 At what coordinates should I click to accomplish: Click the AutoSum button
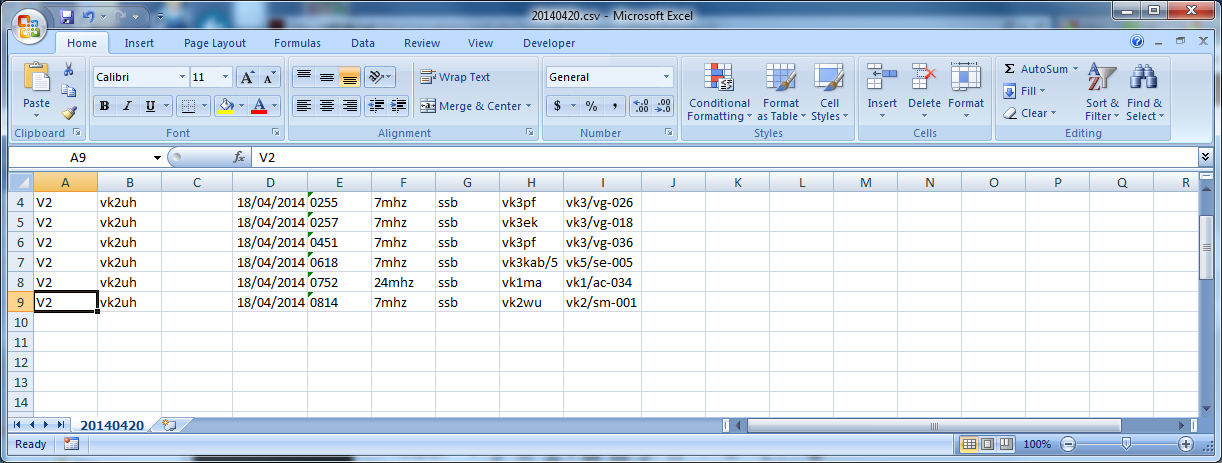(1040, 69)
